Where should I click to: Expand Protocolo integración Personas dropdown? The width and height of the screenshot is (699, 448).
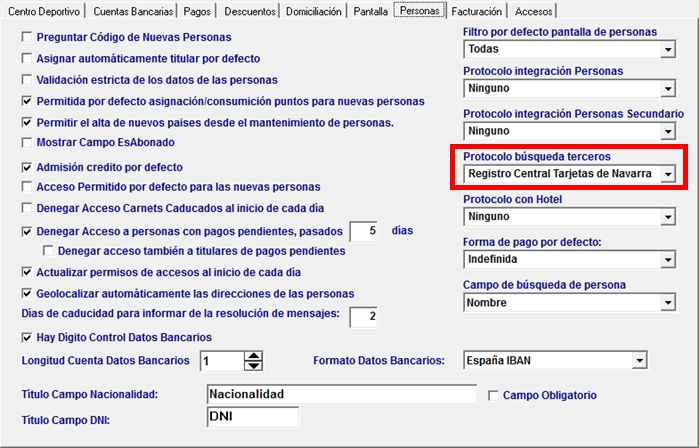(667, 89)
